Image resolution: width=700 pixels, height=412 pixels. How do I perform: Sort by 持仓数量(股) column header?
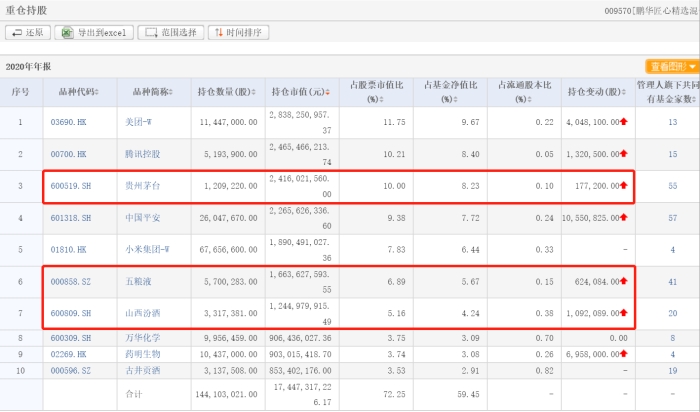pos(227,92)
